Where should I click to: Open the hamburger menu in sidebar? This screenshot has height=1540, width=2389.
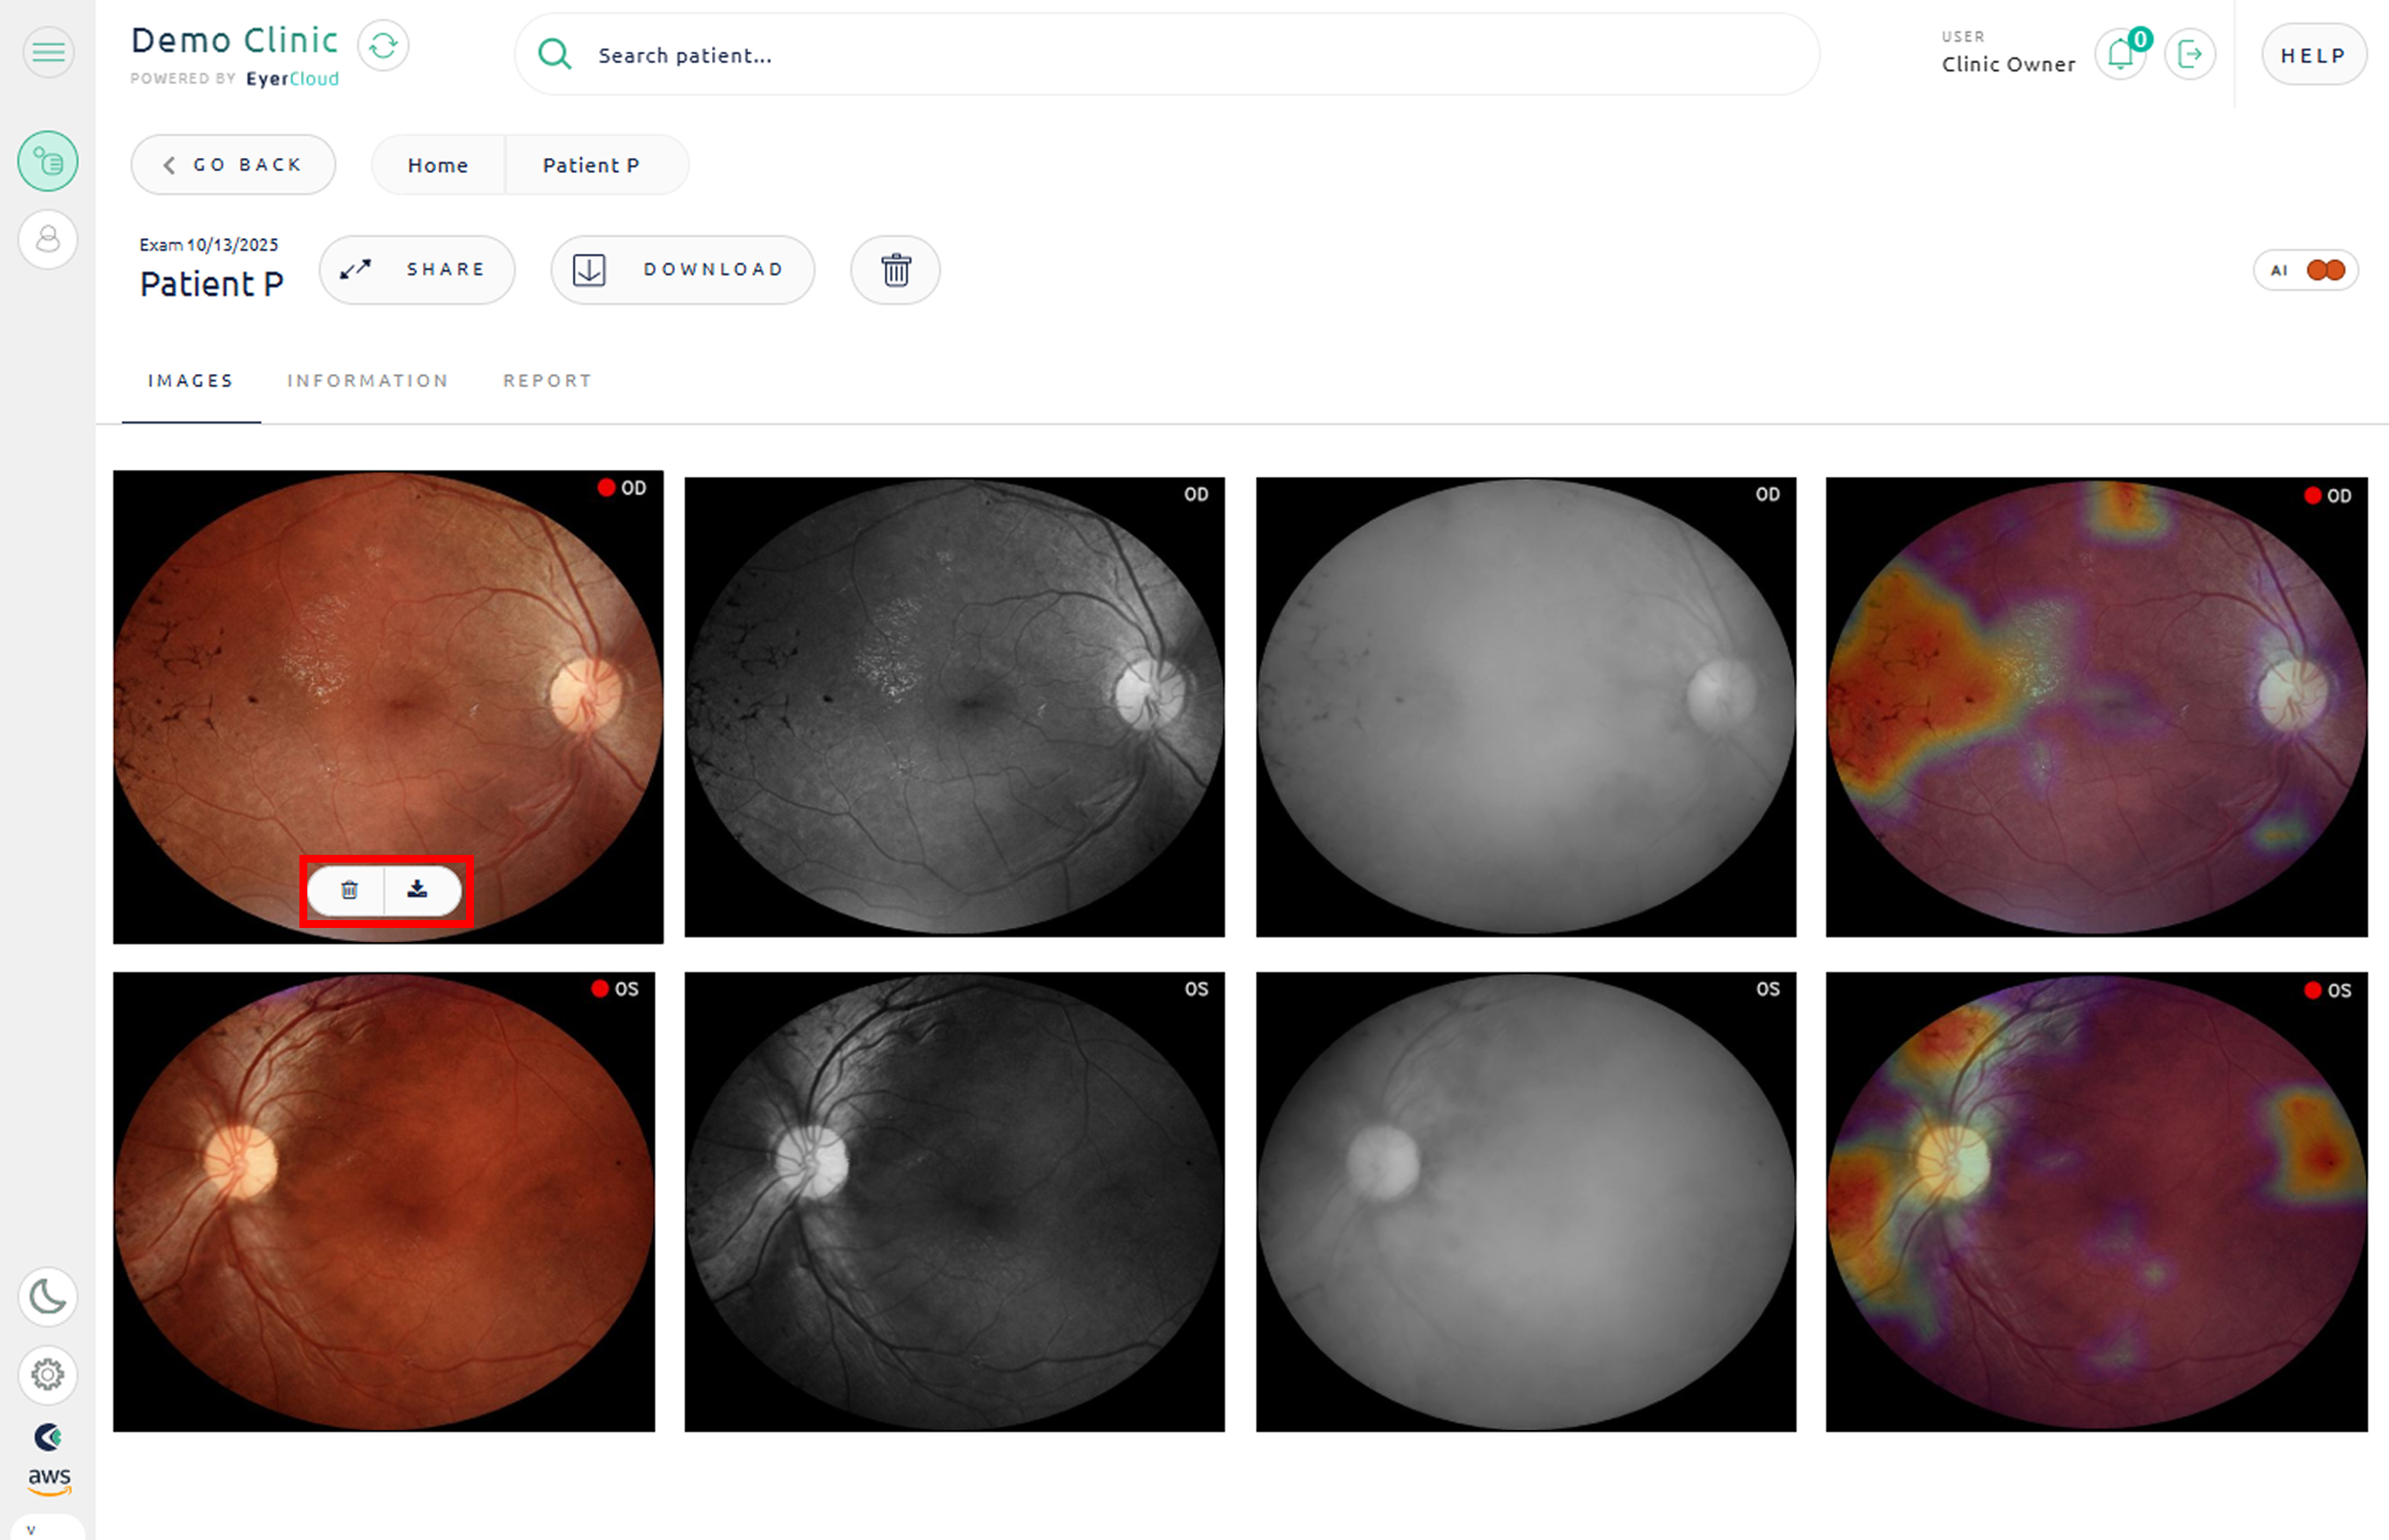pos(48,52)
